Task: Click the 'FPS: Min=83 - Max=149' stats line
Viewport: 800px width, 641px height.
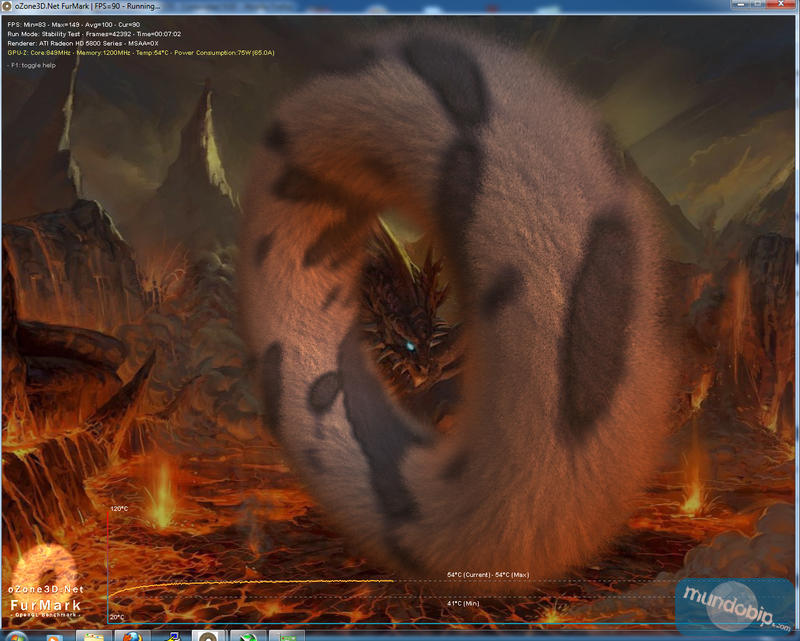Action: point(73,24)
